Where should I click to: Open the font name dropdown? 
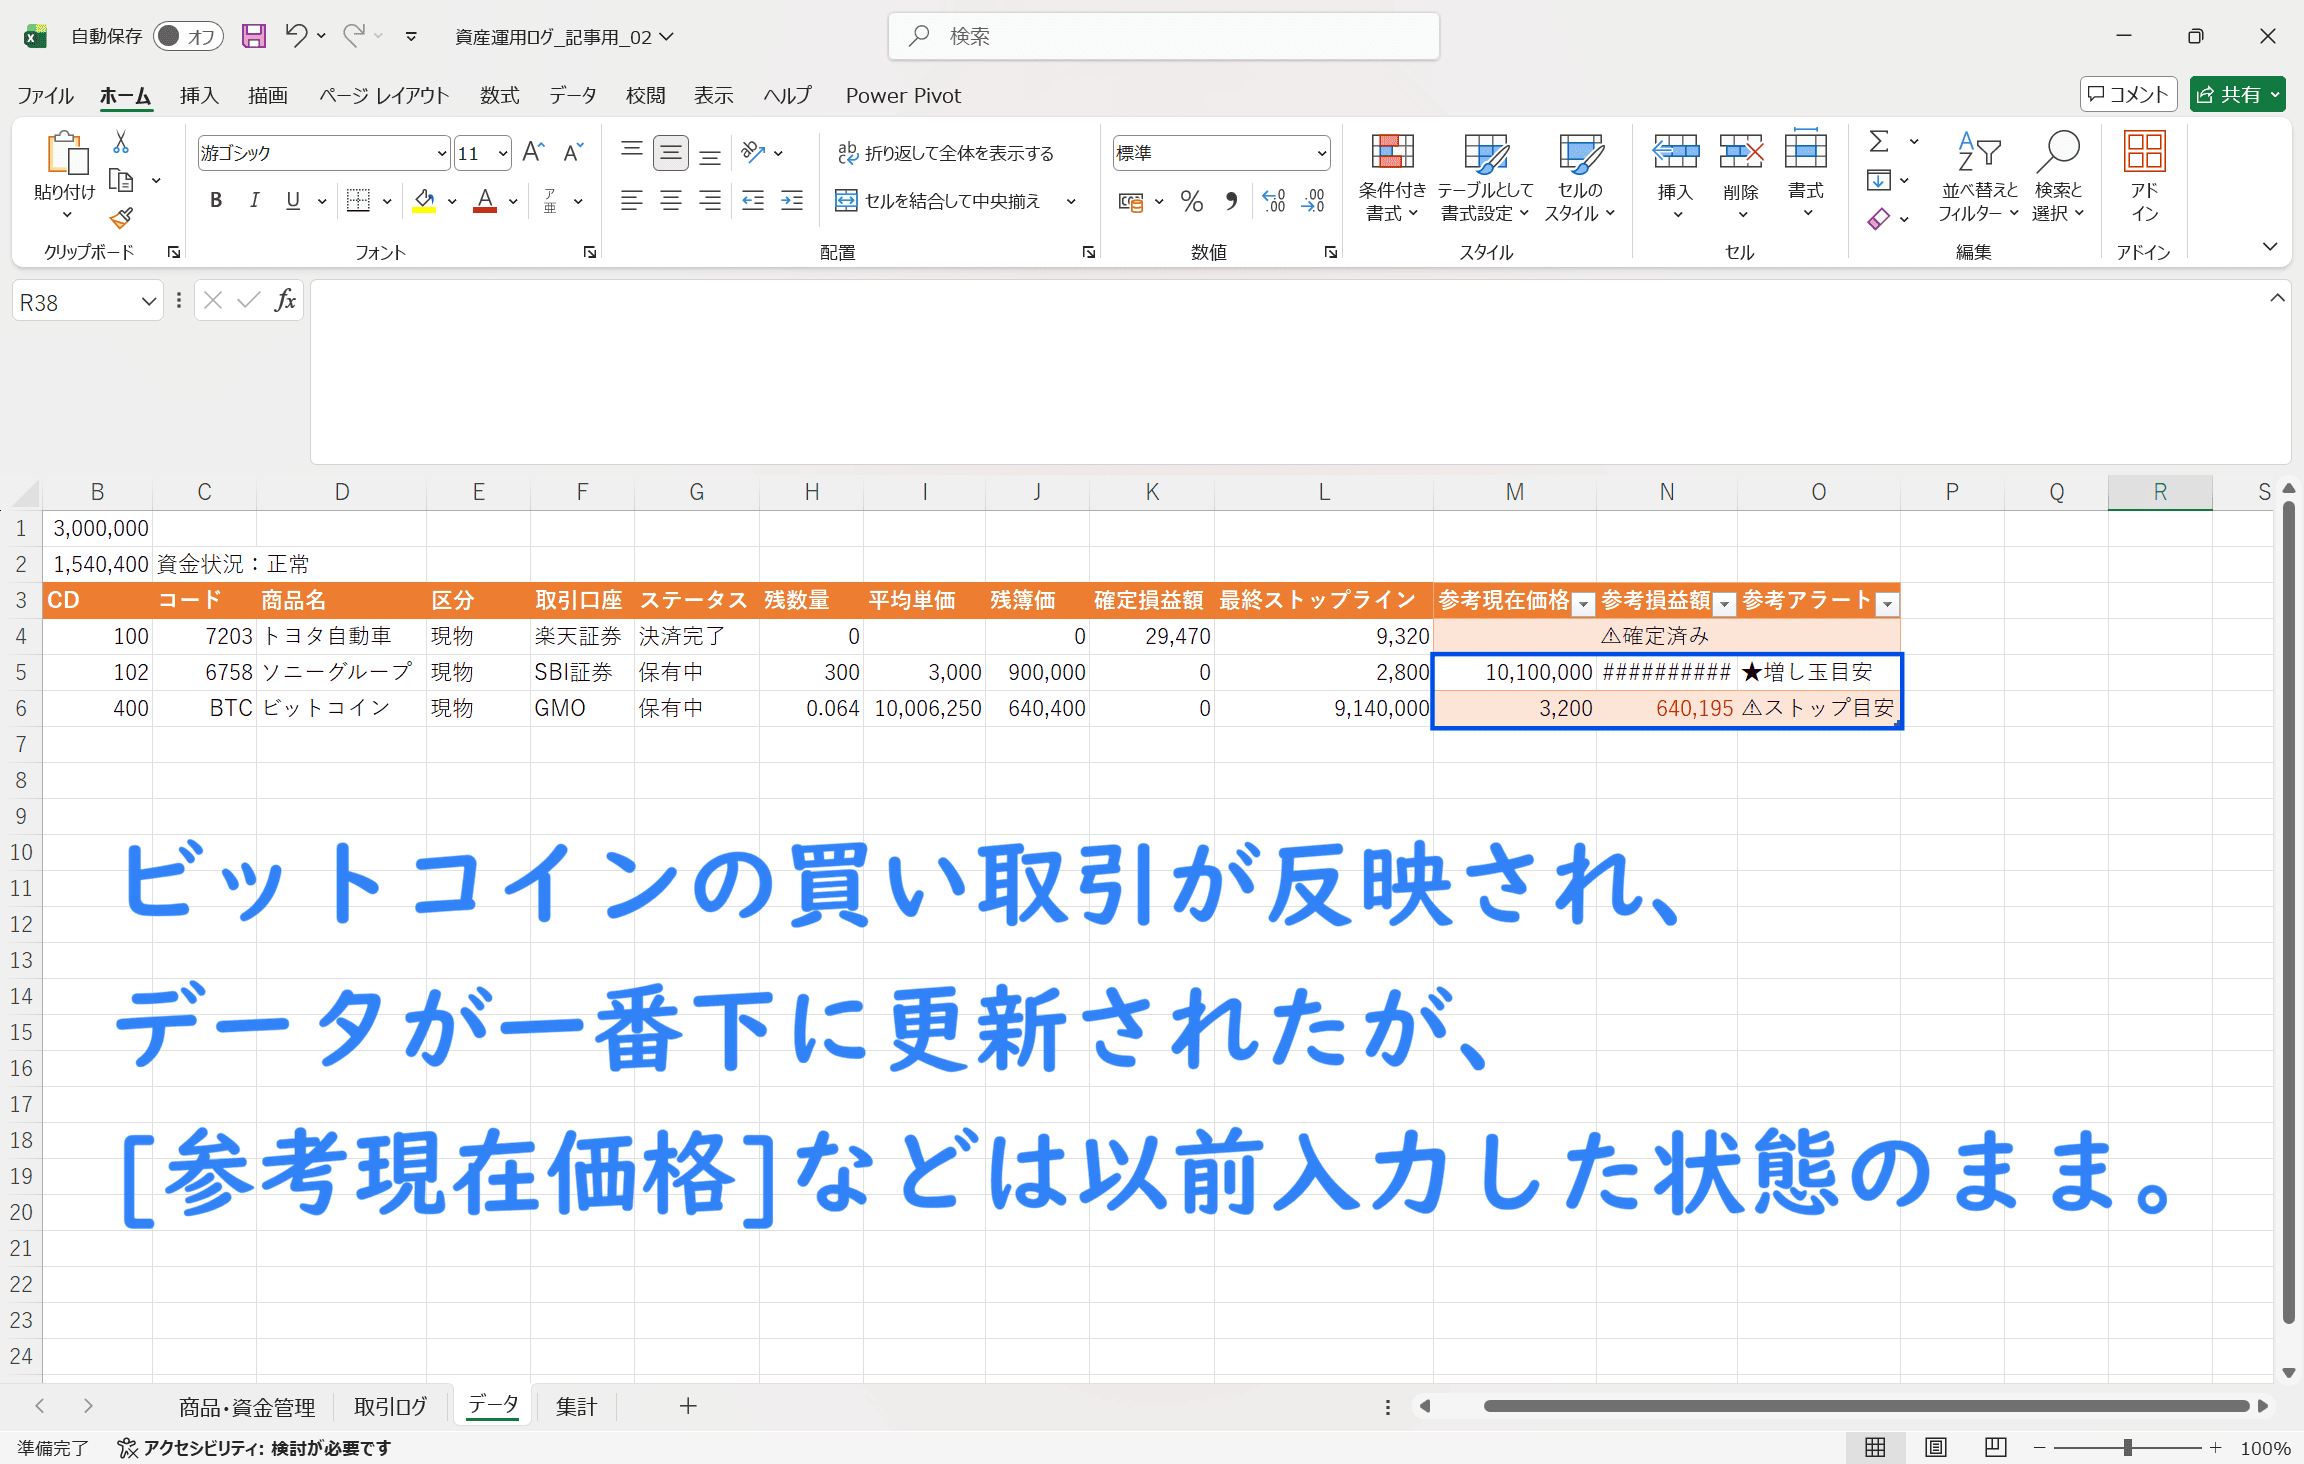point(441,153)
